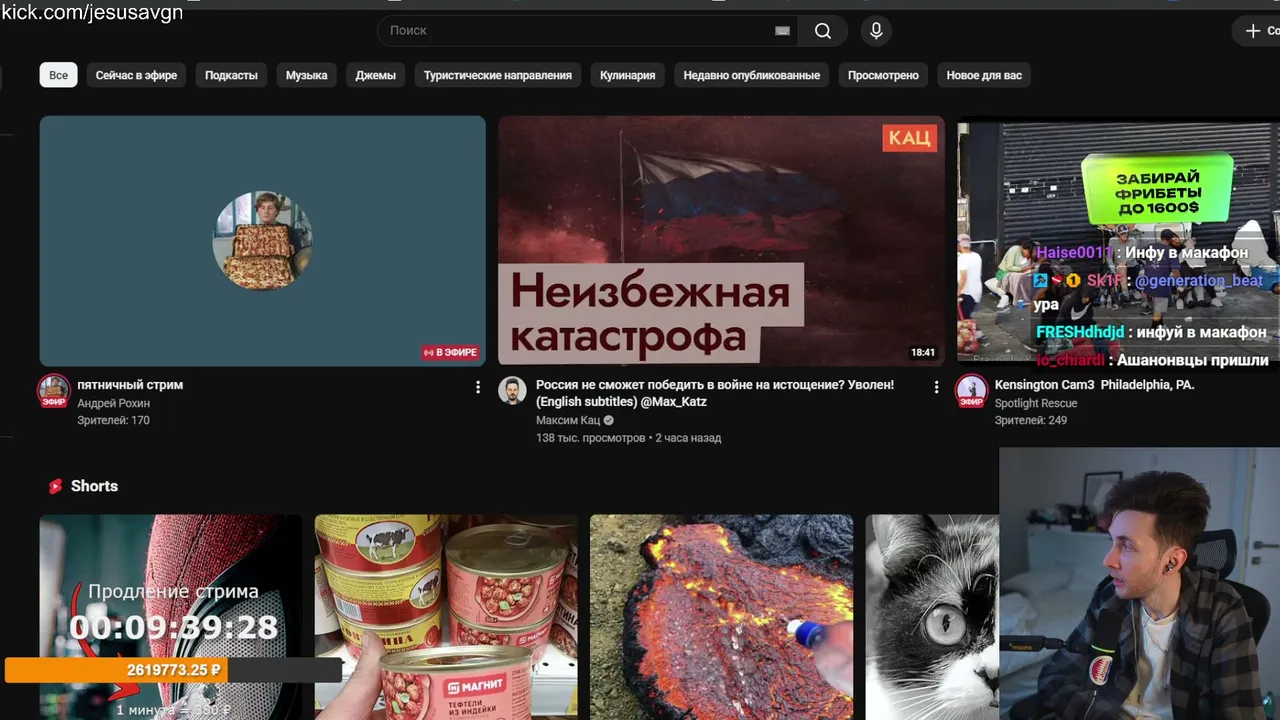The image size is (1280, 720).
Task: Select the "Просмотрено" chip
Action: [883, 75]
